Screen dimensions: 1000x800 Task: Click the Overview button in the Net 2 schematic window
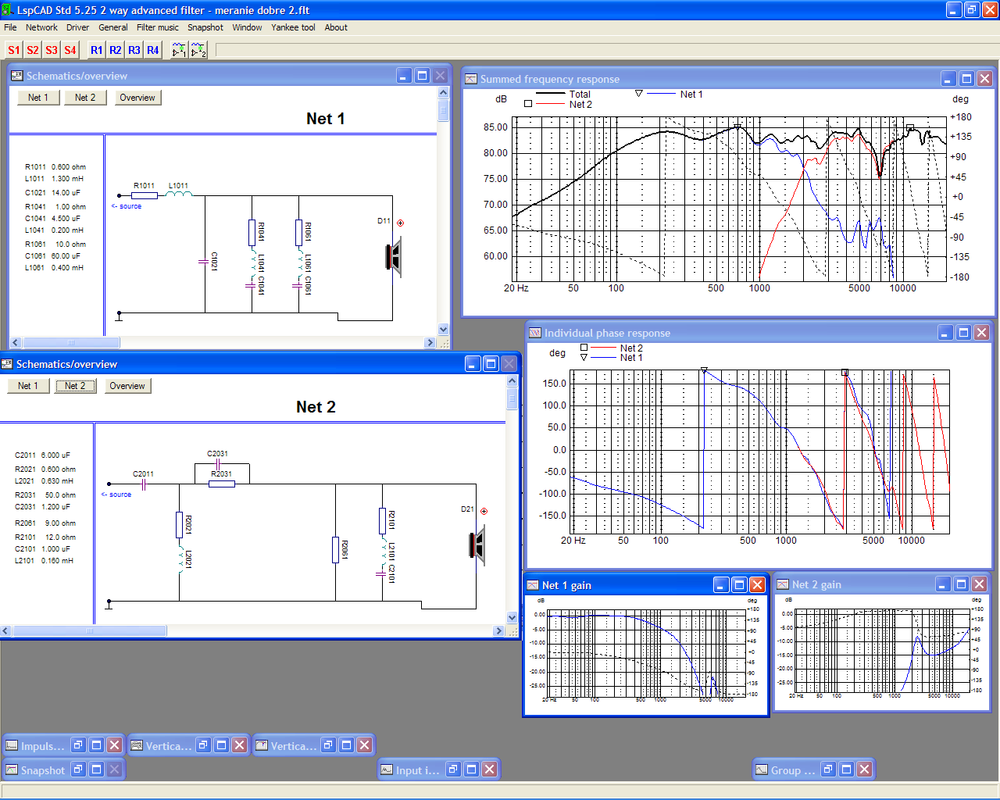pos(127,386)
